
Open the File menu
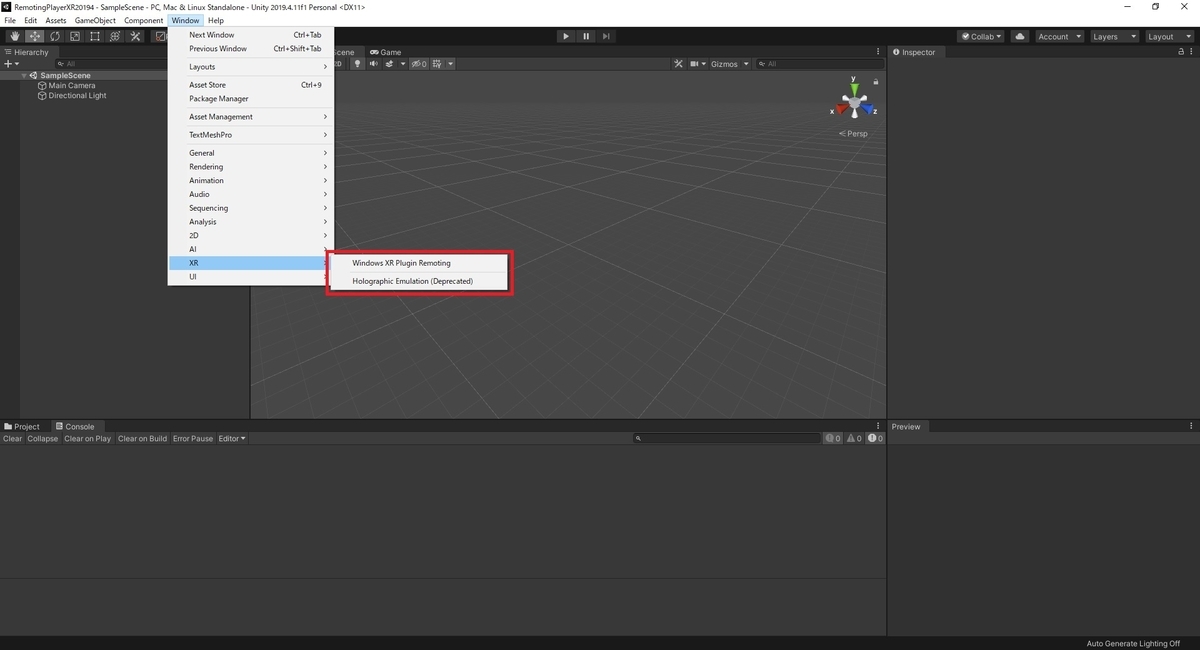pyautogui.click(x=10, y=20)
